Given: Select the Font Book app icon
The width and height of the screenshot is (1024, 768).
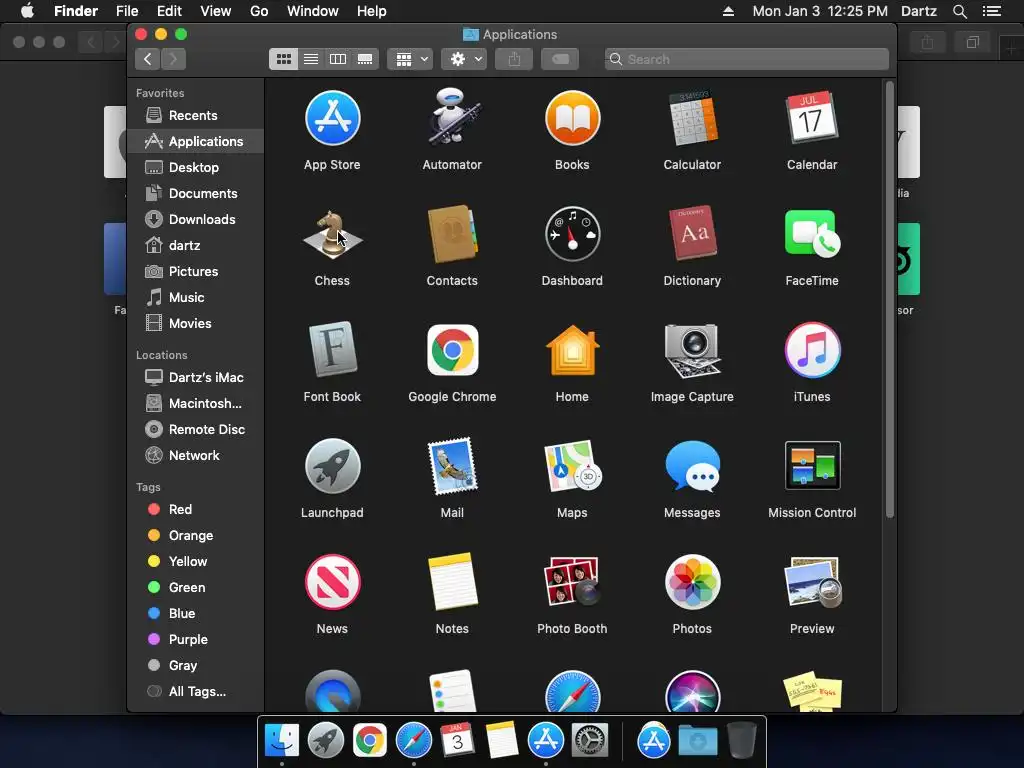Looking at the screenshot, I should click(332, 351).
